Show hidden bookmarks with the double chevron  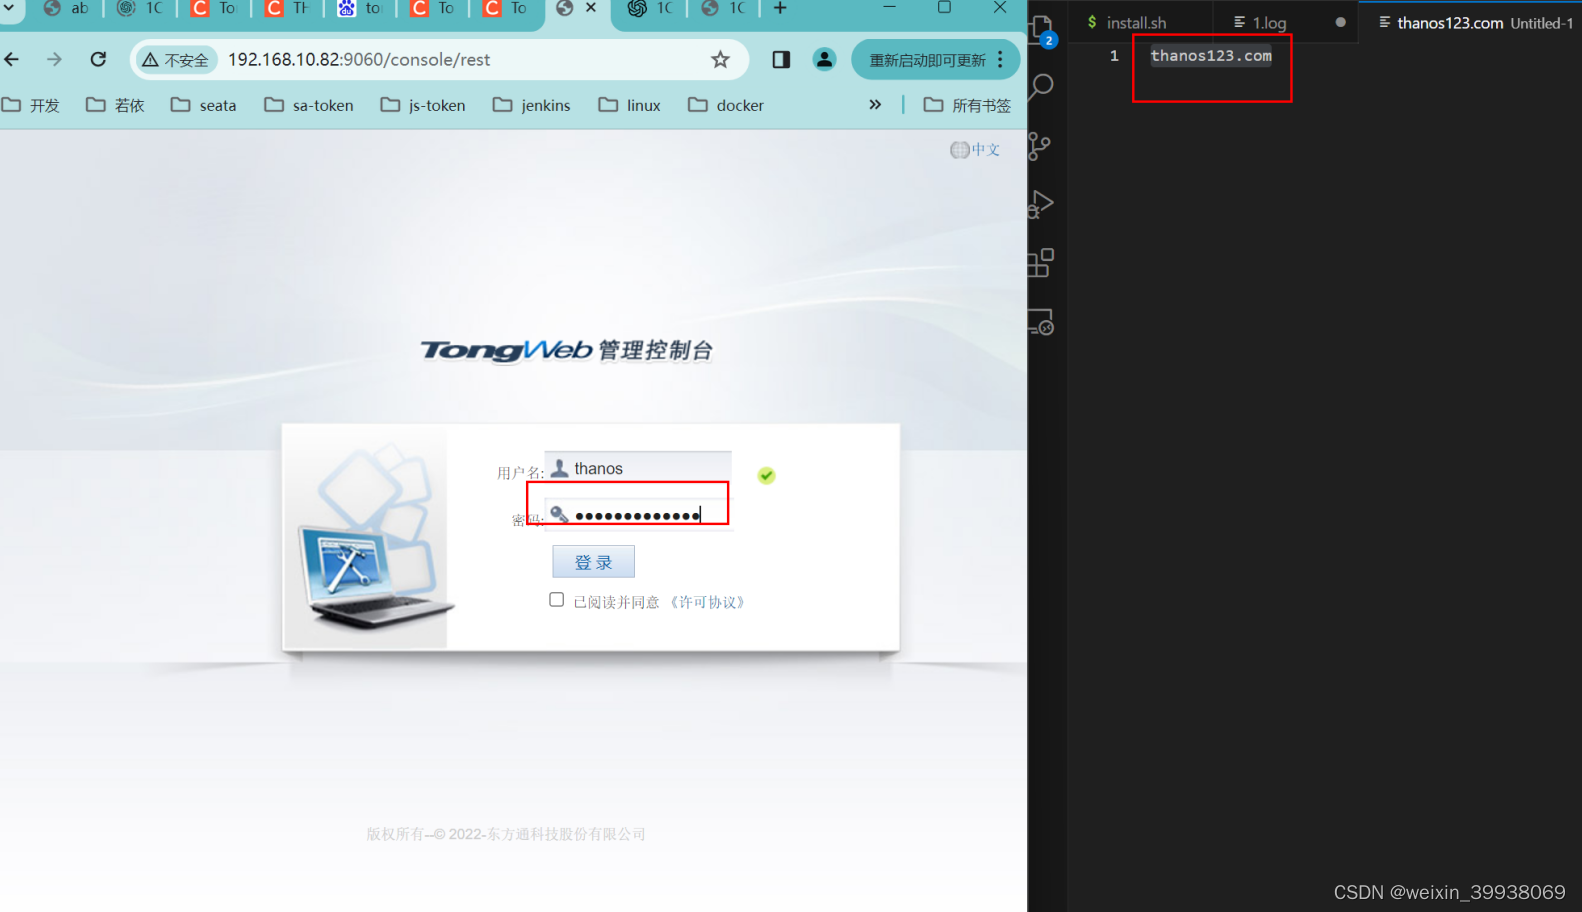tap(875, 105)
